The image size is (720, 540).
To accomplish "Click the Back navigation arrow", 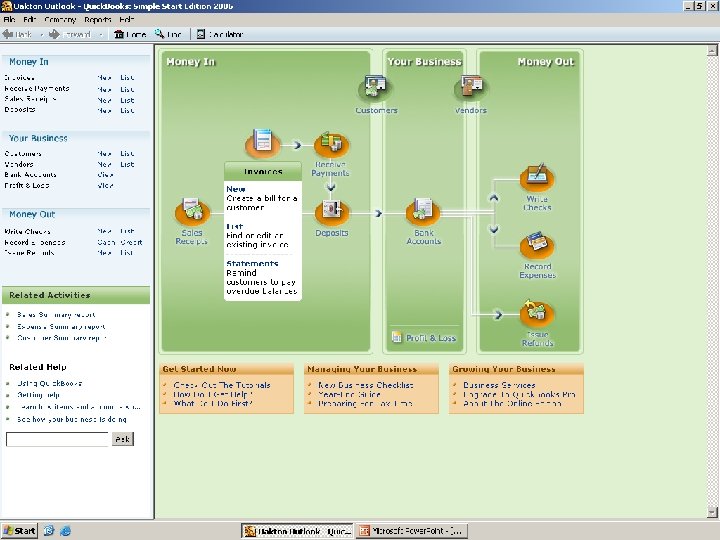I will 17,34.
